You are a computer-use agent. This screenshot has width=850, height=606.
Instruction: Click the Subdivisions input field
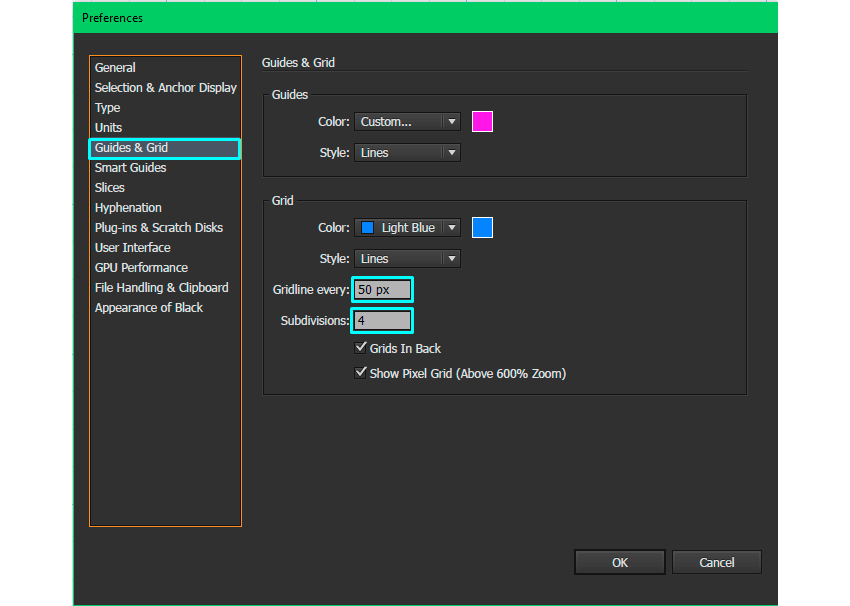pos(381,321)
